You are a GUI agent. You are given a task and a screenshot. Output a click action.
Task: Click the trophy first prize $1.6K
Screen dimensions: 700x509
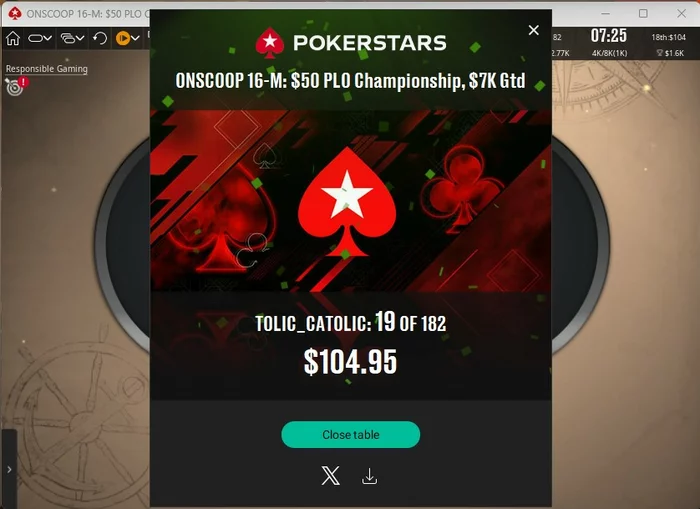coord(670,53)
